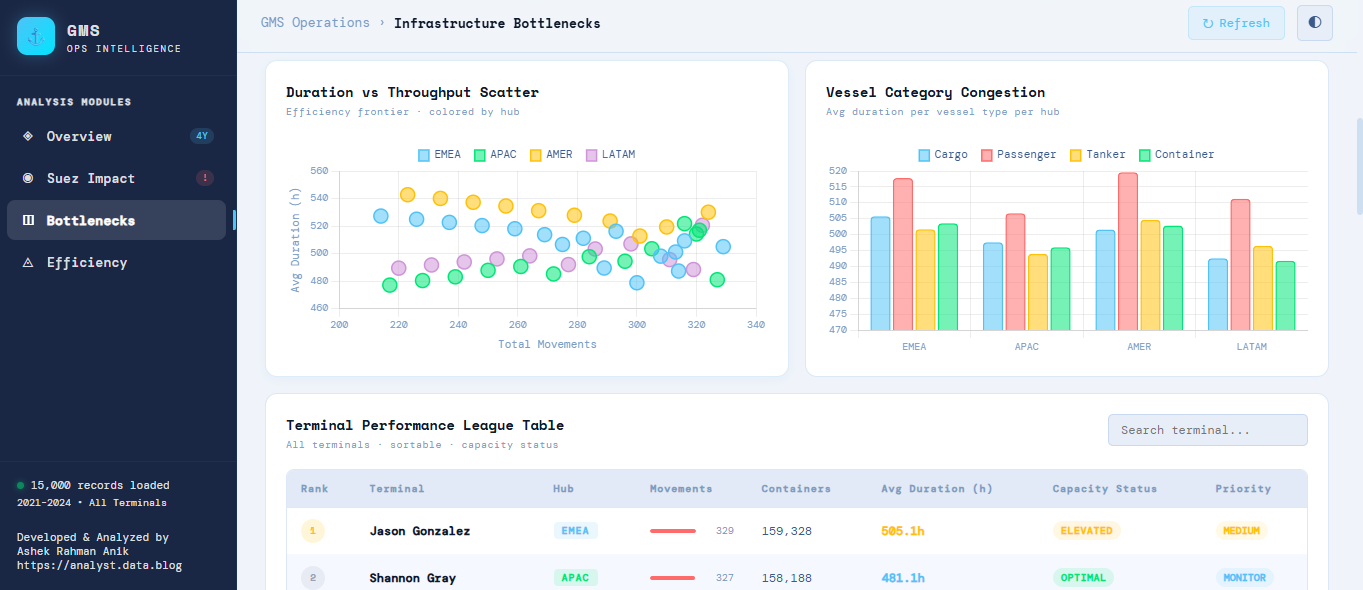Go to GMS Operations breadcrumb

pyautogui.click(x=314, y=23)
